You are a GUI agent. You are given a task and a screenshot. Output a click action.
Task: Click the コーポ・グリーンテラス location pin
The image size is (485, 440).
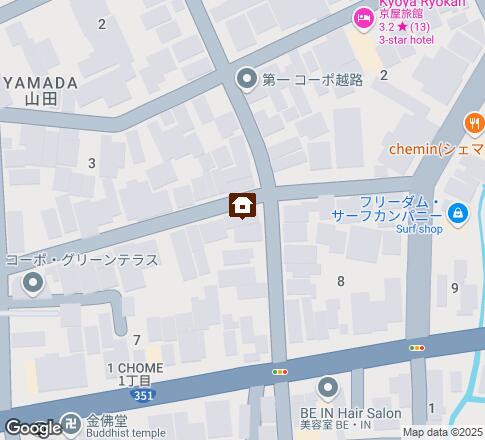(33, 284)
